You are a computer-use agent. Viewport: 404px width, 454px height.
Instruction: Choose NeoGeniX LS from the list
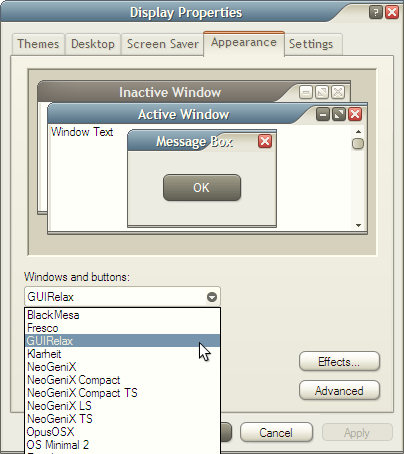[x=123, y=406]
